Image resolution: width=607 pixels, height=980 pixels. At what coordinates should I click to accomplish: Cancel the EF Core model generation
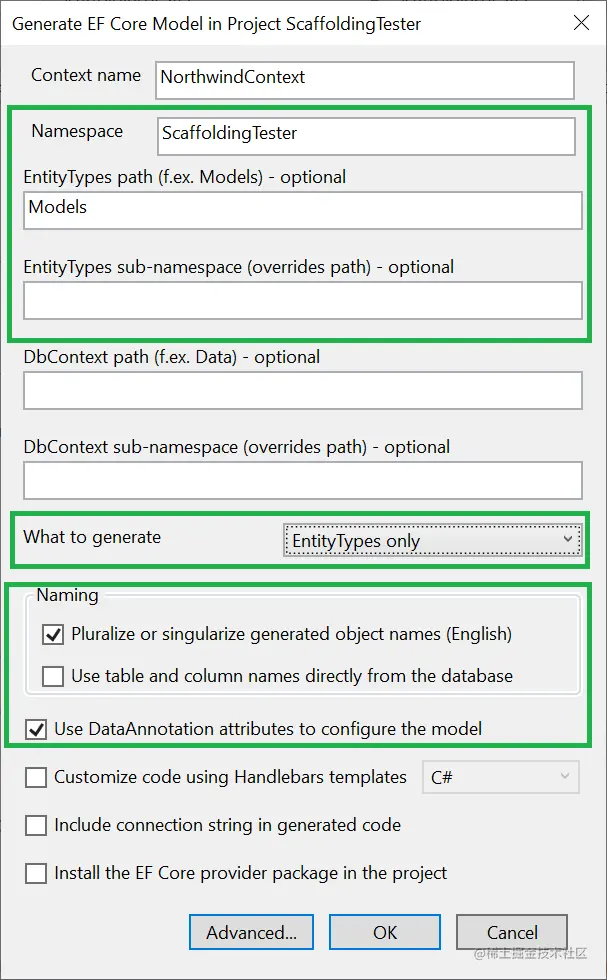512,932
